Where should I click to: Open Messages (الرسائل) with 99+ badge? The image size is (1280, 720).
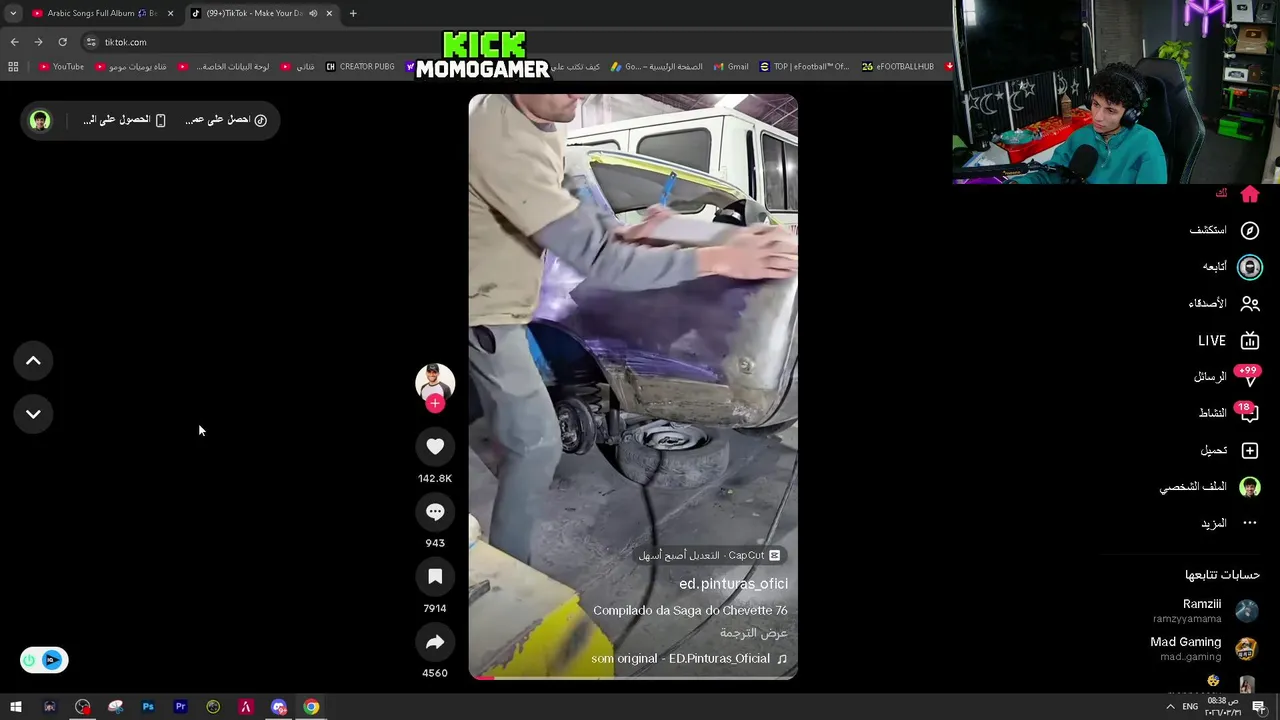click(1226, 377)
